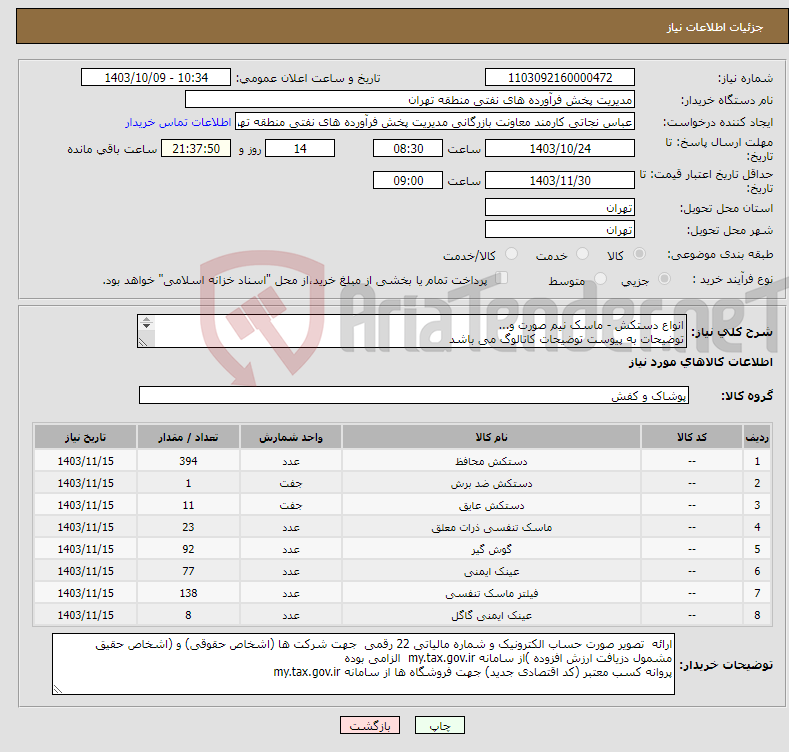The image size is (789, 752).
Task: Click the item name فیلتر ماسک تنفسی
Action: click(x=491, y=593)
